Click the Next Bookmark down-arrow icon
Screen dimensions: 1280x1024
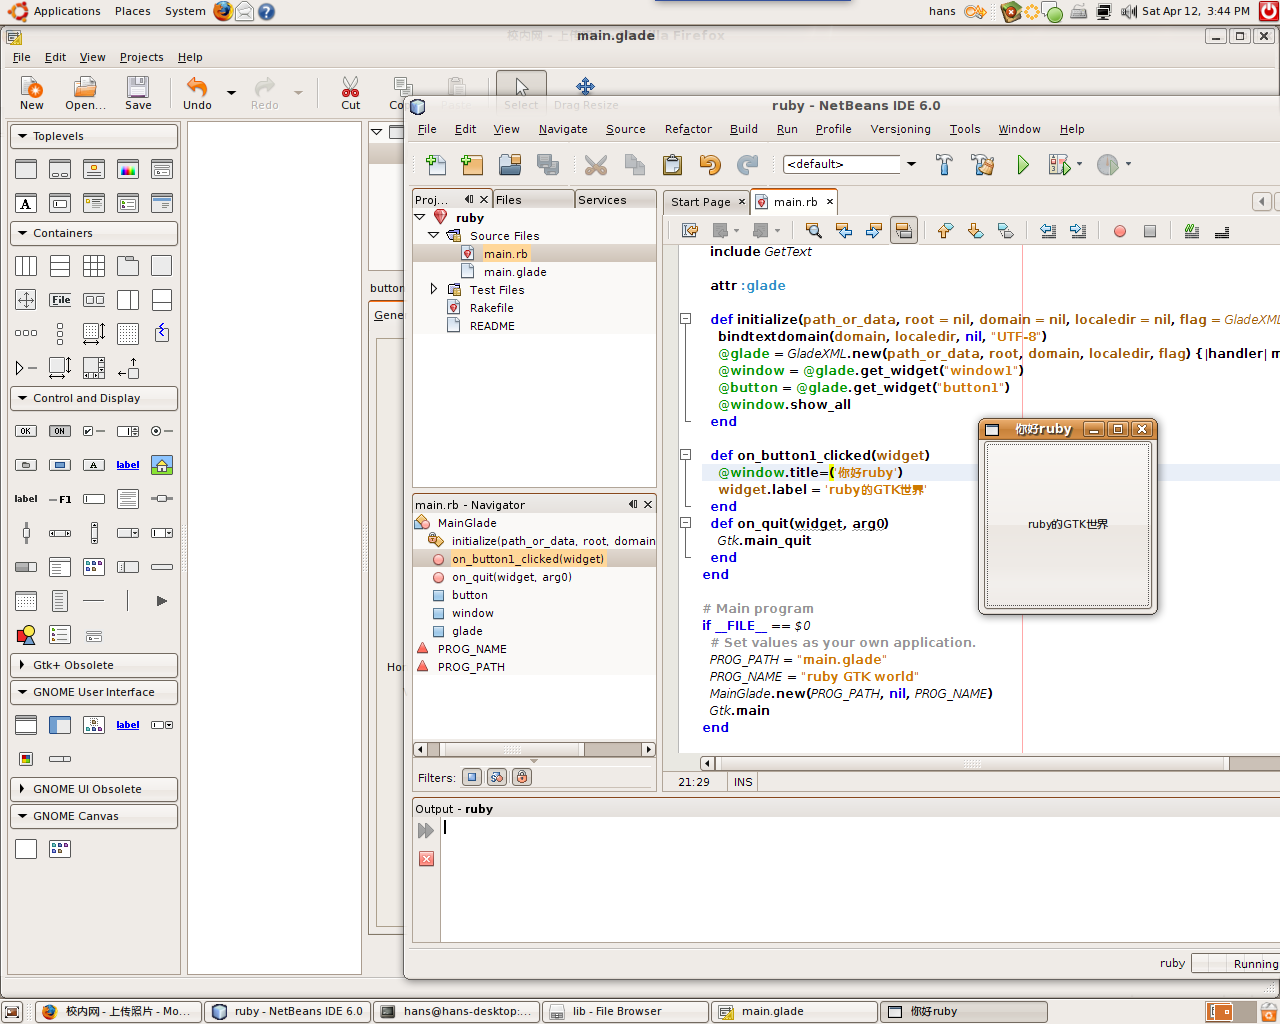click(x=975, y=231)
